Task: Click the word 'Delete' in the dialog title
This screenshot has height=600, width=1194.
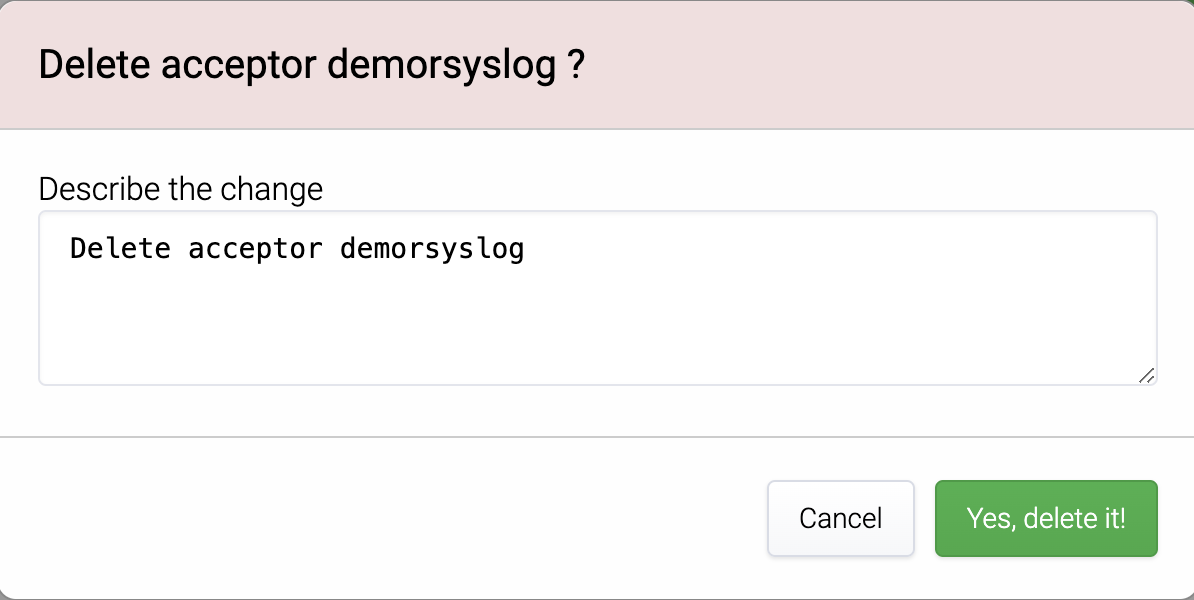Action: [x=95, y=66]
